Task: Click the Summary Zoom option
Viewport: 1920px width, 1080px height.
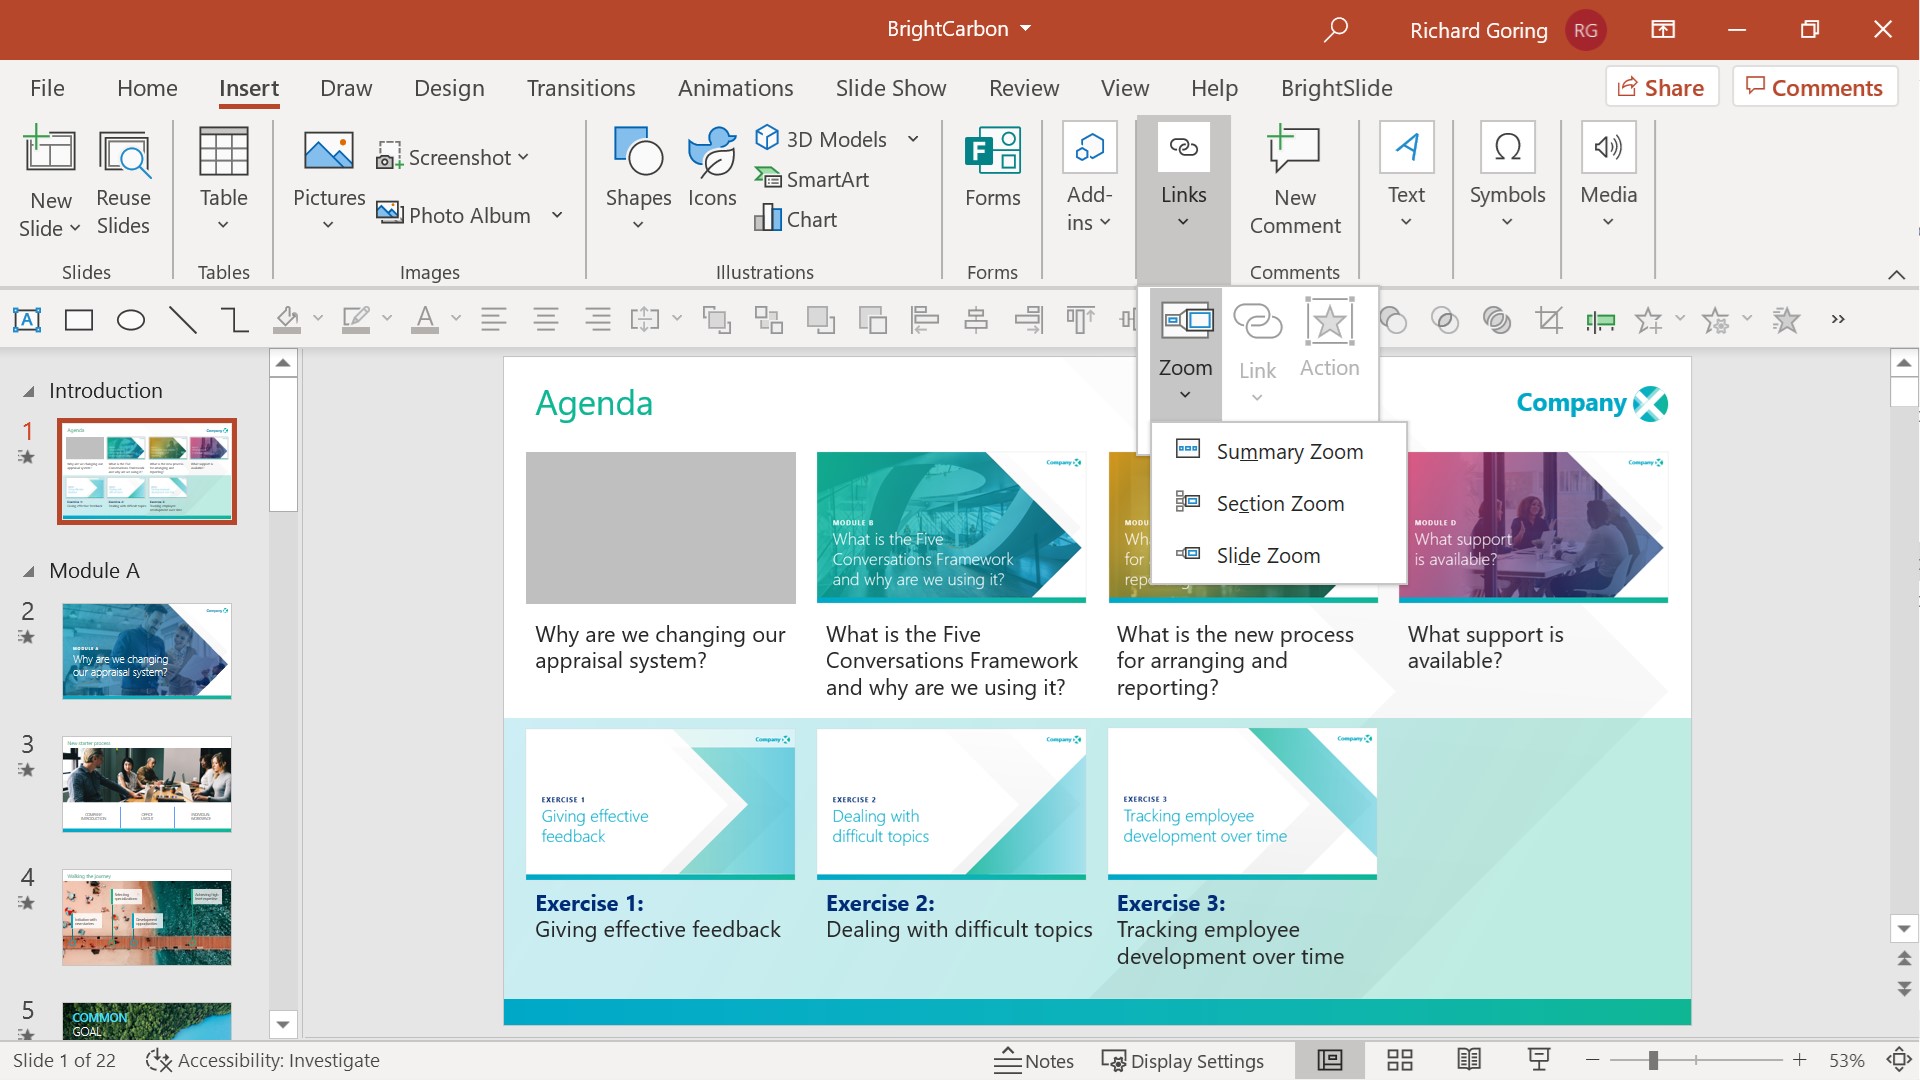Action: tap(1290, 451)
